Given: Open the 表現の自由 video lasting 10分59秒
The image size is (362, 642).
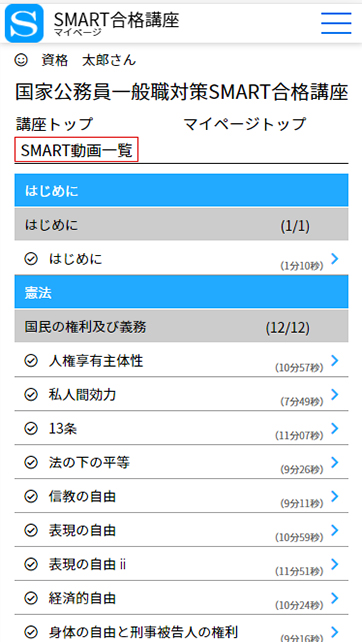Looking at the screenshot, I should 181,530.
